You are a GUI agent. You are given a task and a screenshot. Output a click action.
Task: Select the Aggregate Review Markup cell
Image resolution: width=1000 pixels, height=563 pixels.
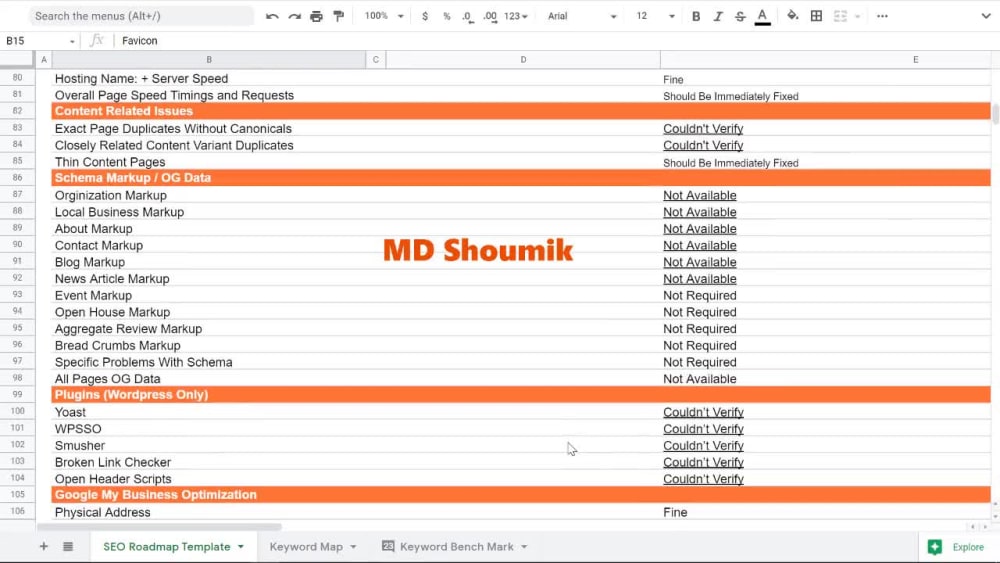[x=209, y=329]
